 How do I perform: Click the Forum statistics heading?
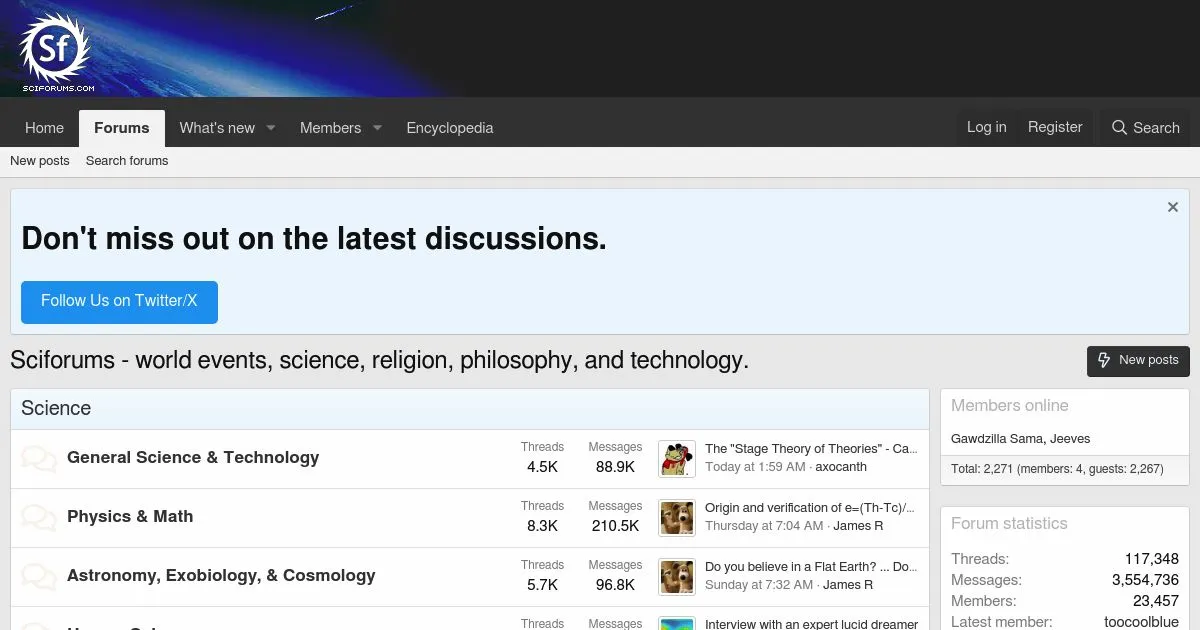[x=1009, y=523]
